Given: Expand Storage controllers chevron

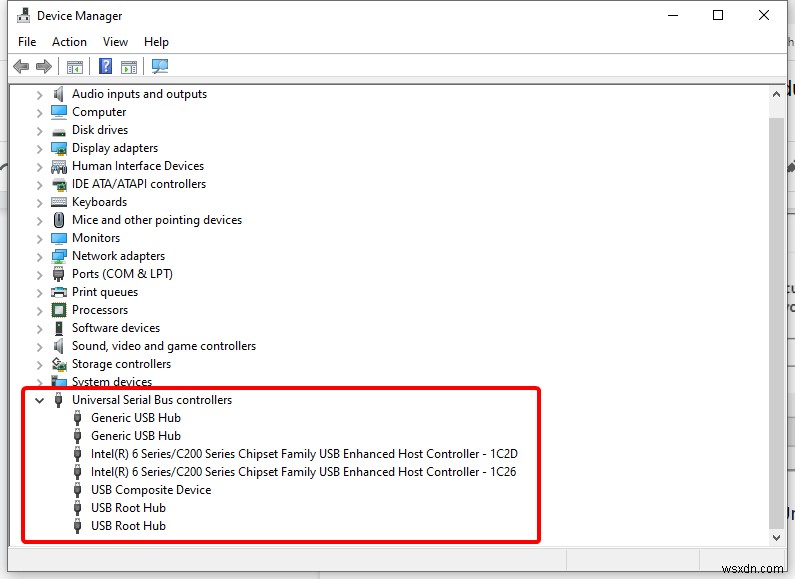Looking at the screenshot, I should tap(40, 365).
